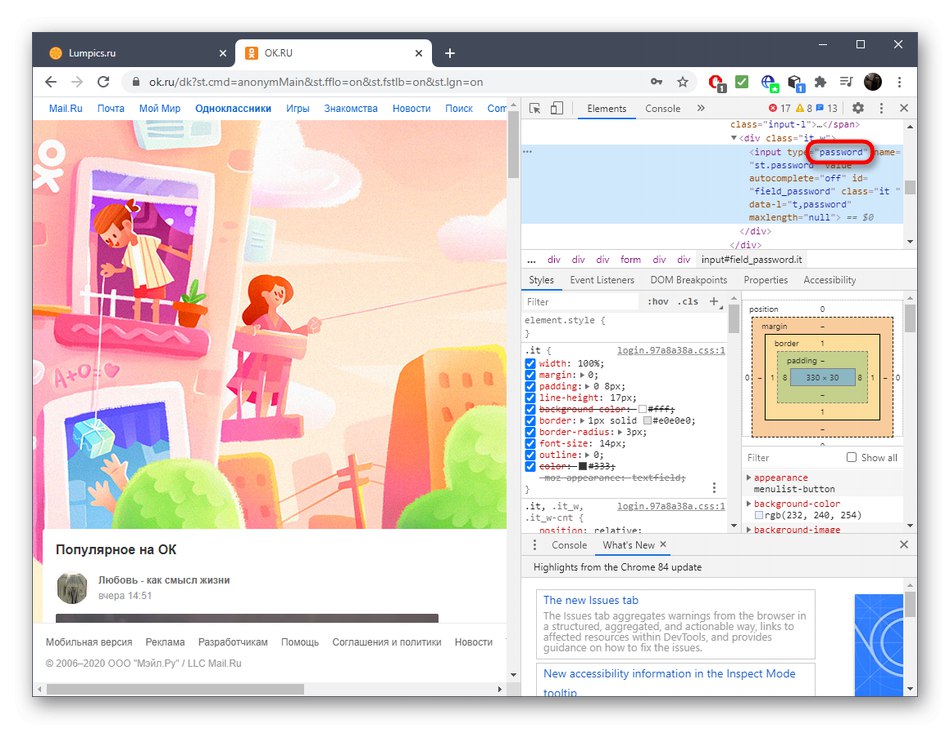Expand the appearance computed property
Viewport: 950px width, 729px height.
pyautogui.click(x=749, y=478)
